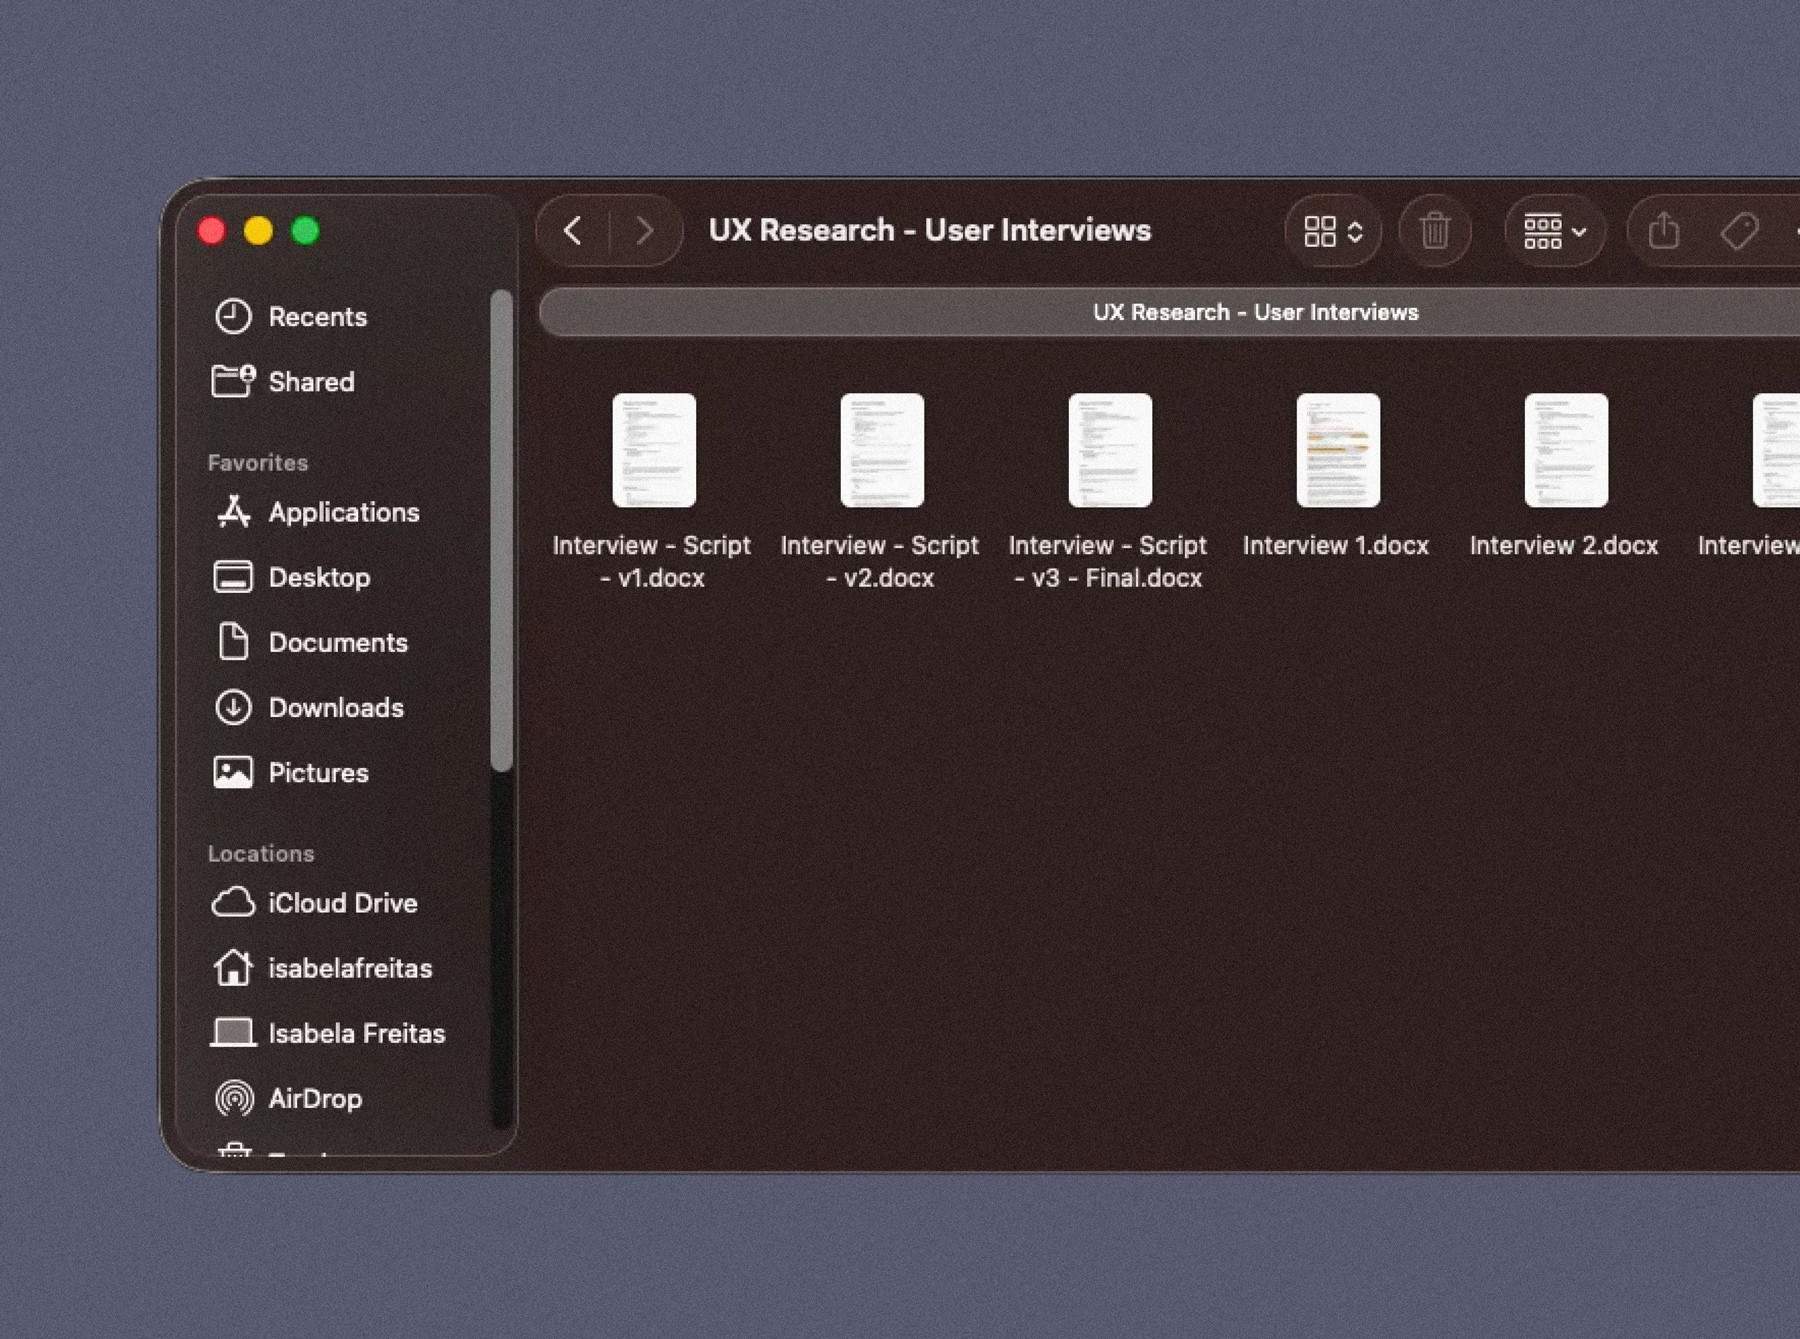The image size is (1800, 1339).
Task: Open the group-by options dropdown
Action: point(1555,231)
